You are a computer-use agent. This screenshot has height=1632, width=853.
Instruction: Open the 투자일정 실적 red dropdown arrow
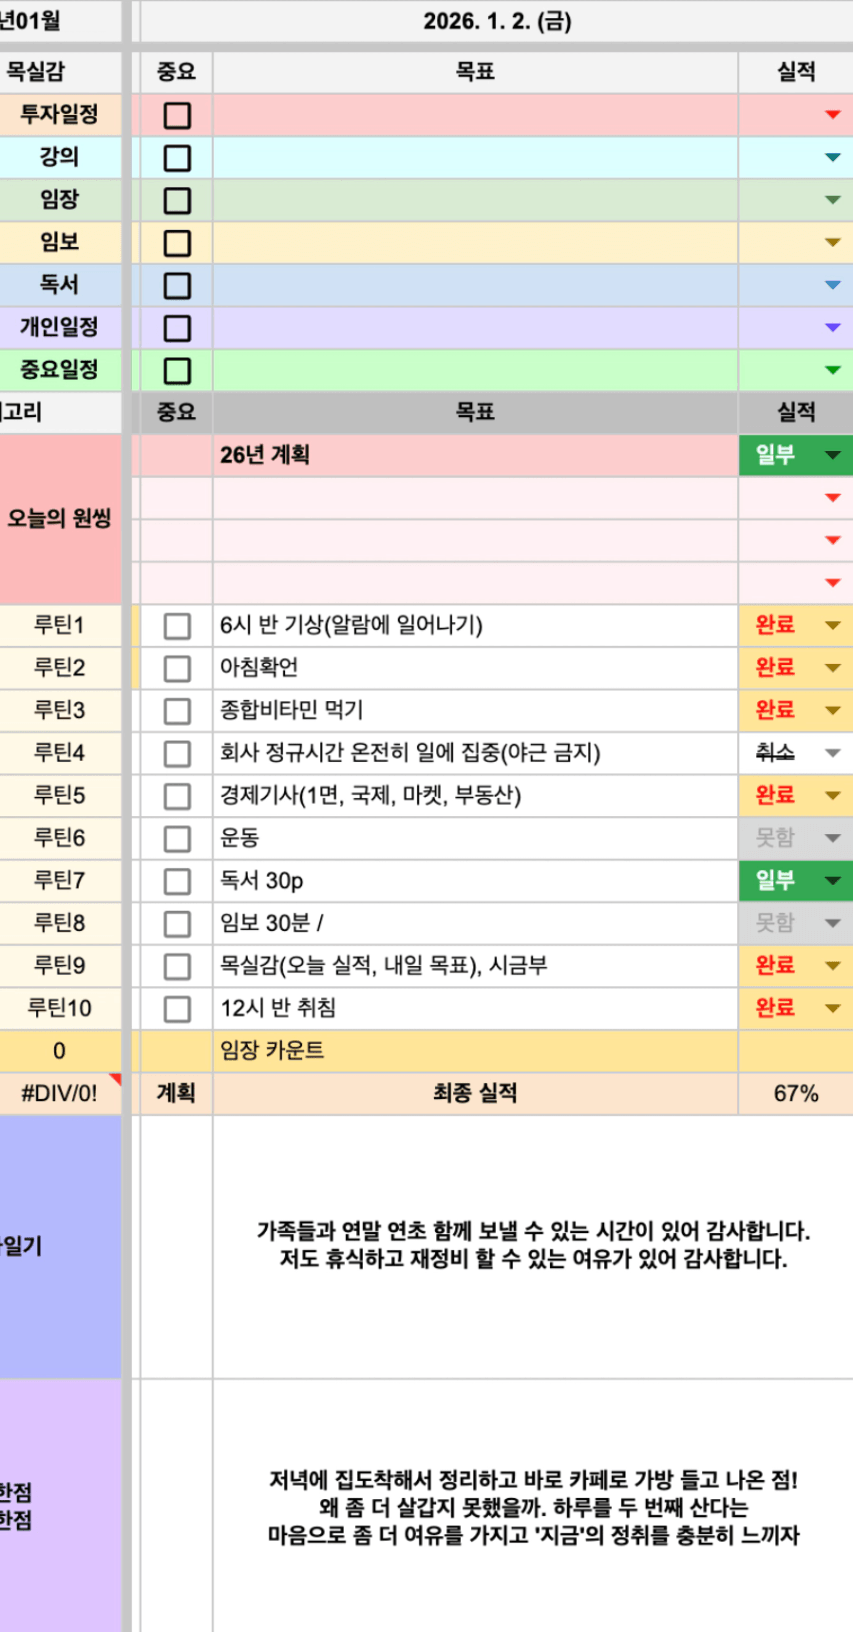(x=832, y=115)
